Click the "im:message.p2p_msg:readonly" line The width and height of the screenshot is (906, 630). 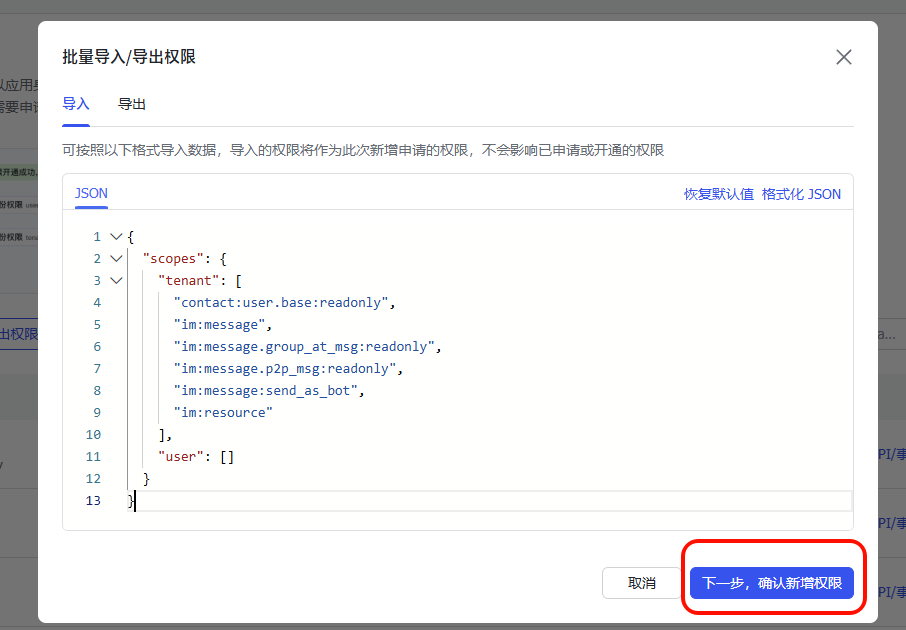(288, 368)
